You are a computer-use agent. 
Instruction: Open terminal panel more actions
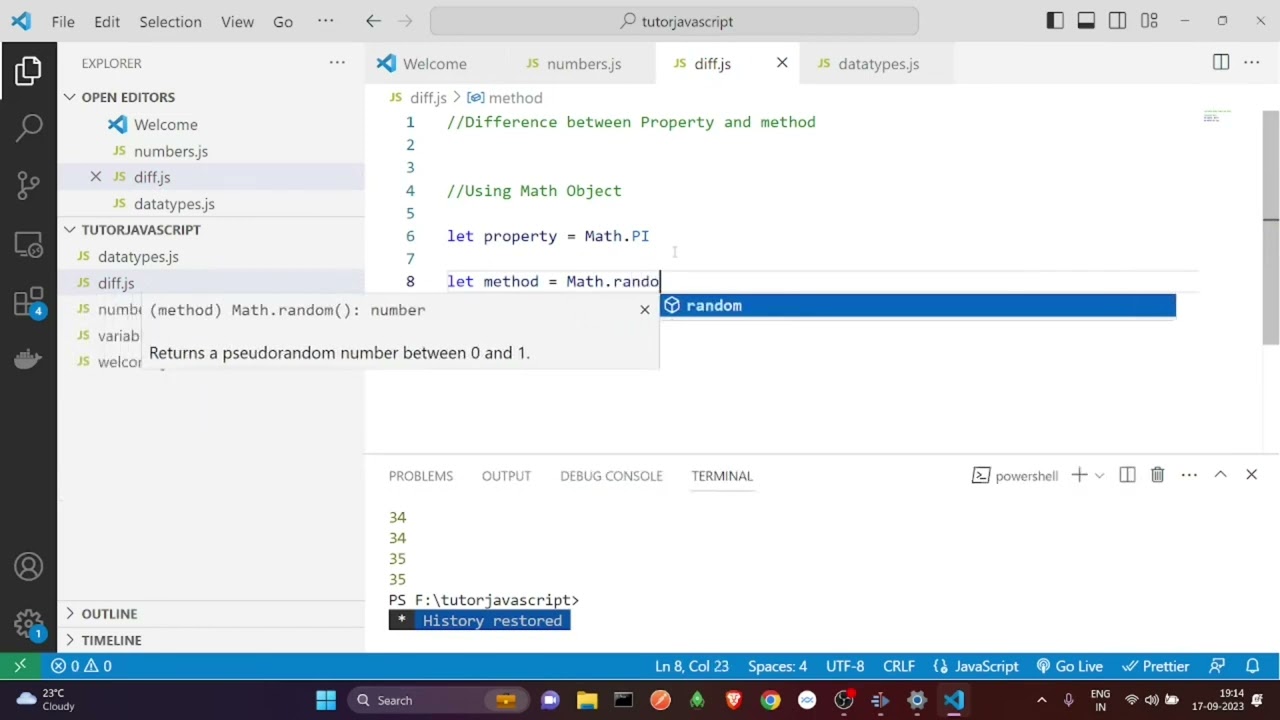(1189, 475)
